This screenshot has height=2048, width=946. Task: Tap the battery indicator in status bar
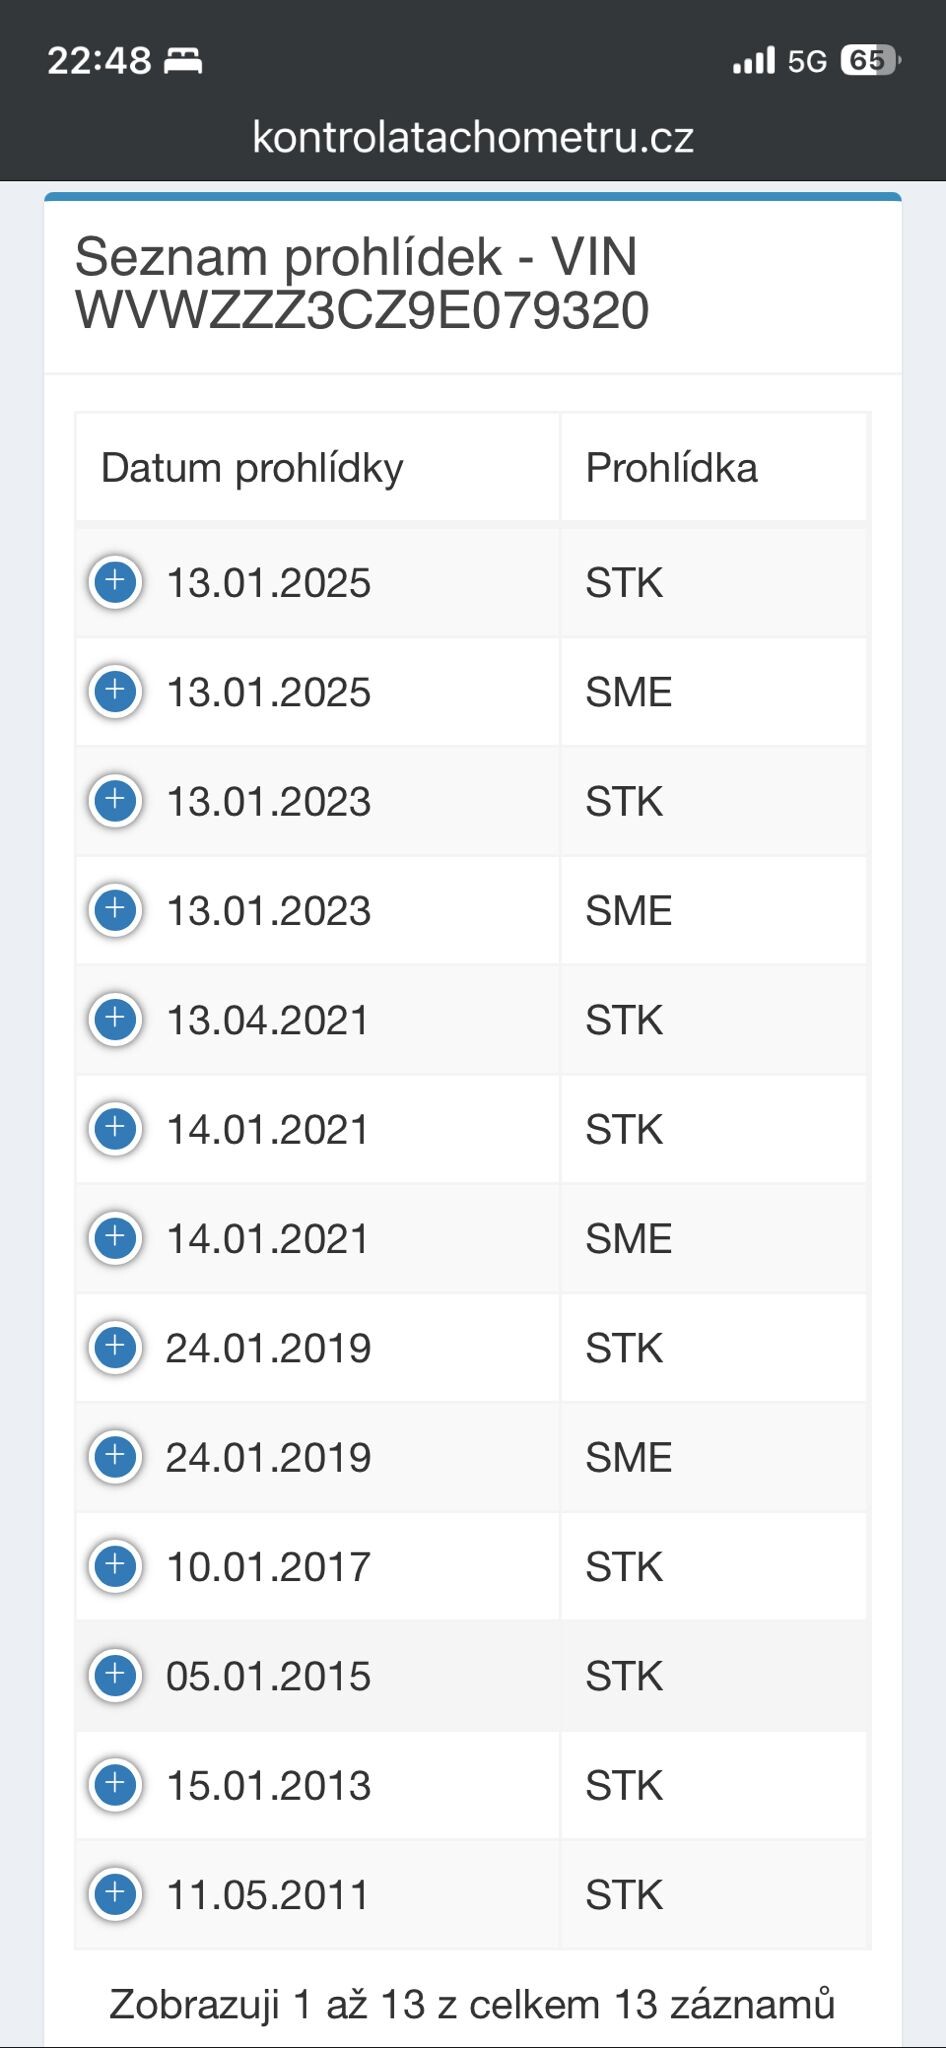pos(869,61)
